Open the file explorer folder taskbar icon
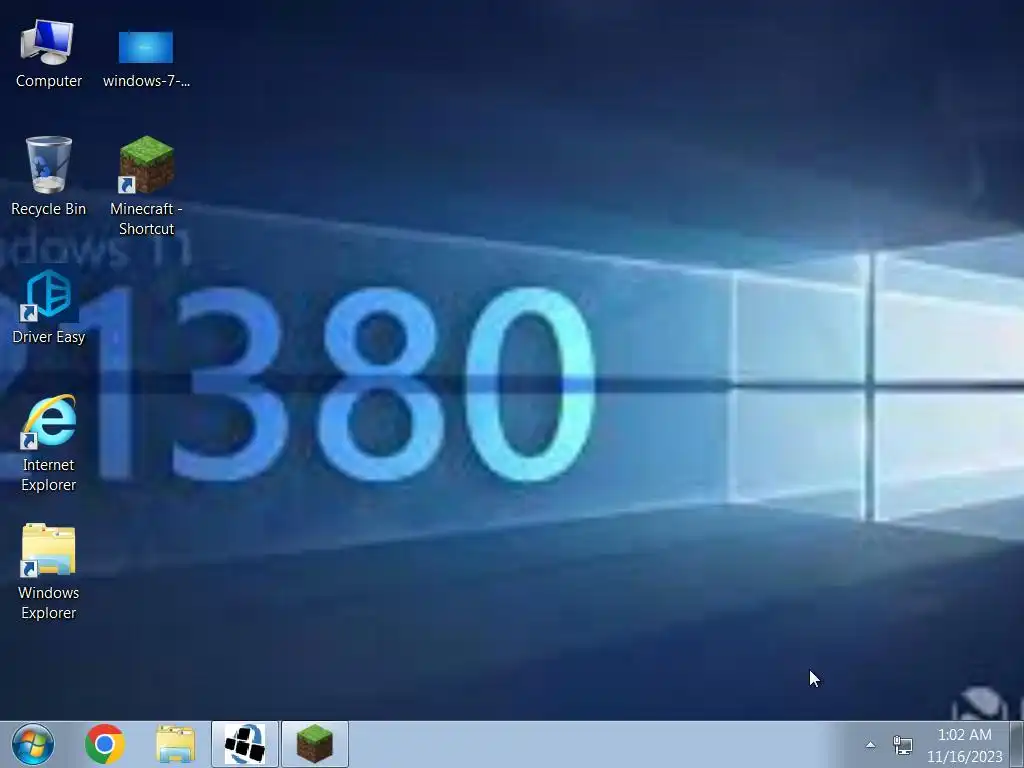Viewport: 1024px width, 768px height. pos(175,744)
